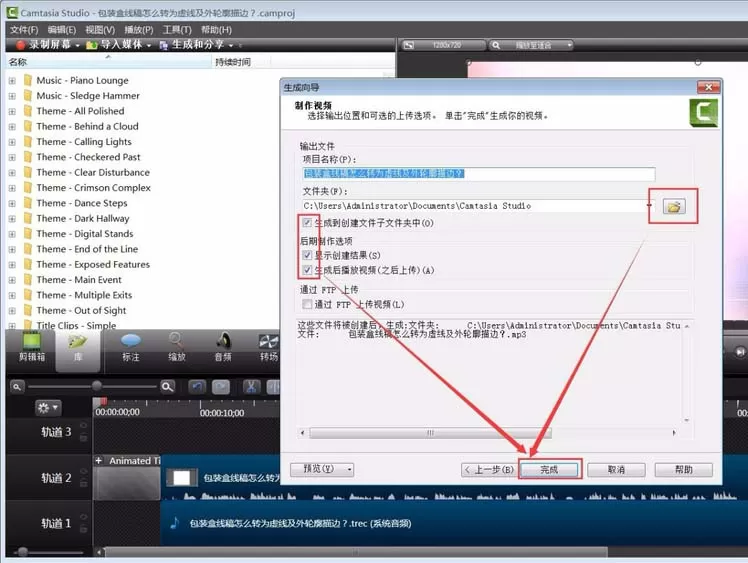Image resolution: width=748 pixels, height=563 pixels.
Task: Toggle lock icon on 轨道 3
Action: tap(83, 437)
